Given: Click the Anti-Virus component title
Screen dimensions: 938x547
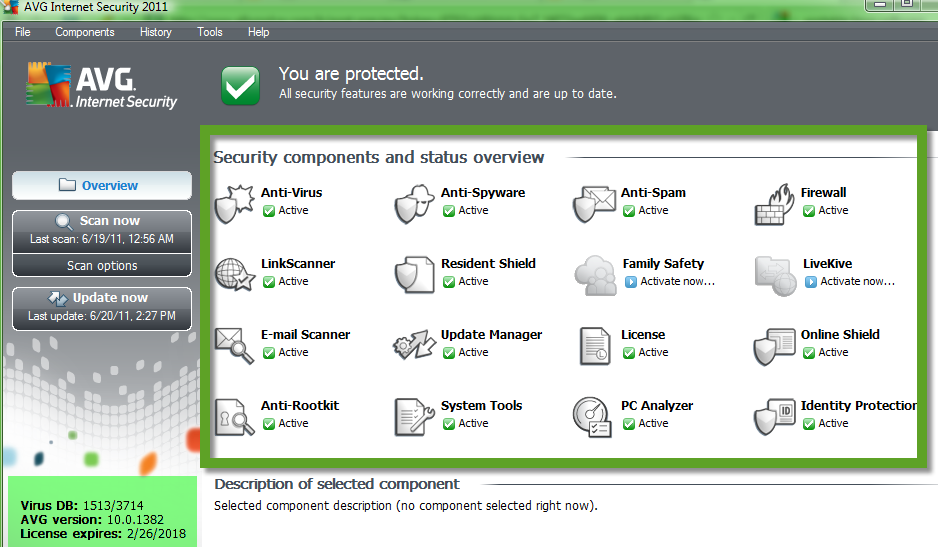Looking at the screenshot, I should 291,192.
